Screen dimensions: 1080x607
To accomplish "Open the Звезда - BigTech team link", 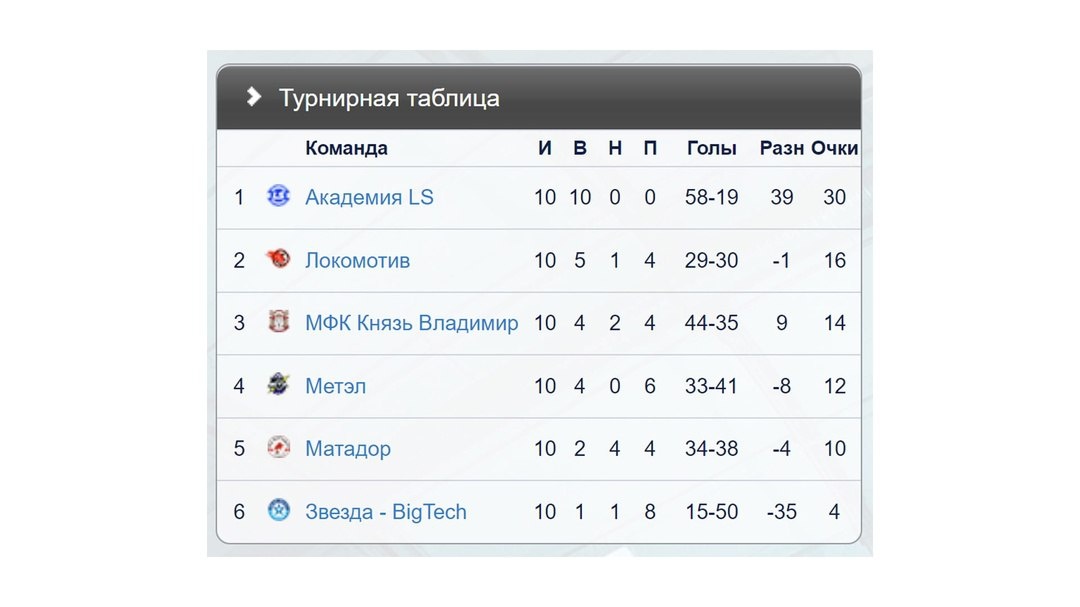I will point(386,512).
